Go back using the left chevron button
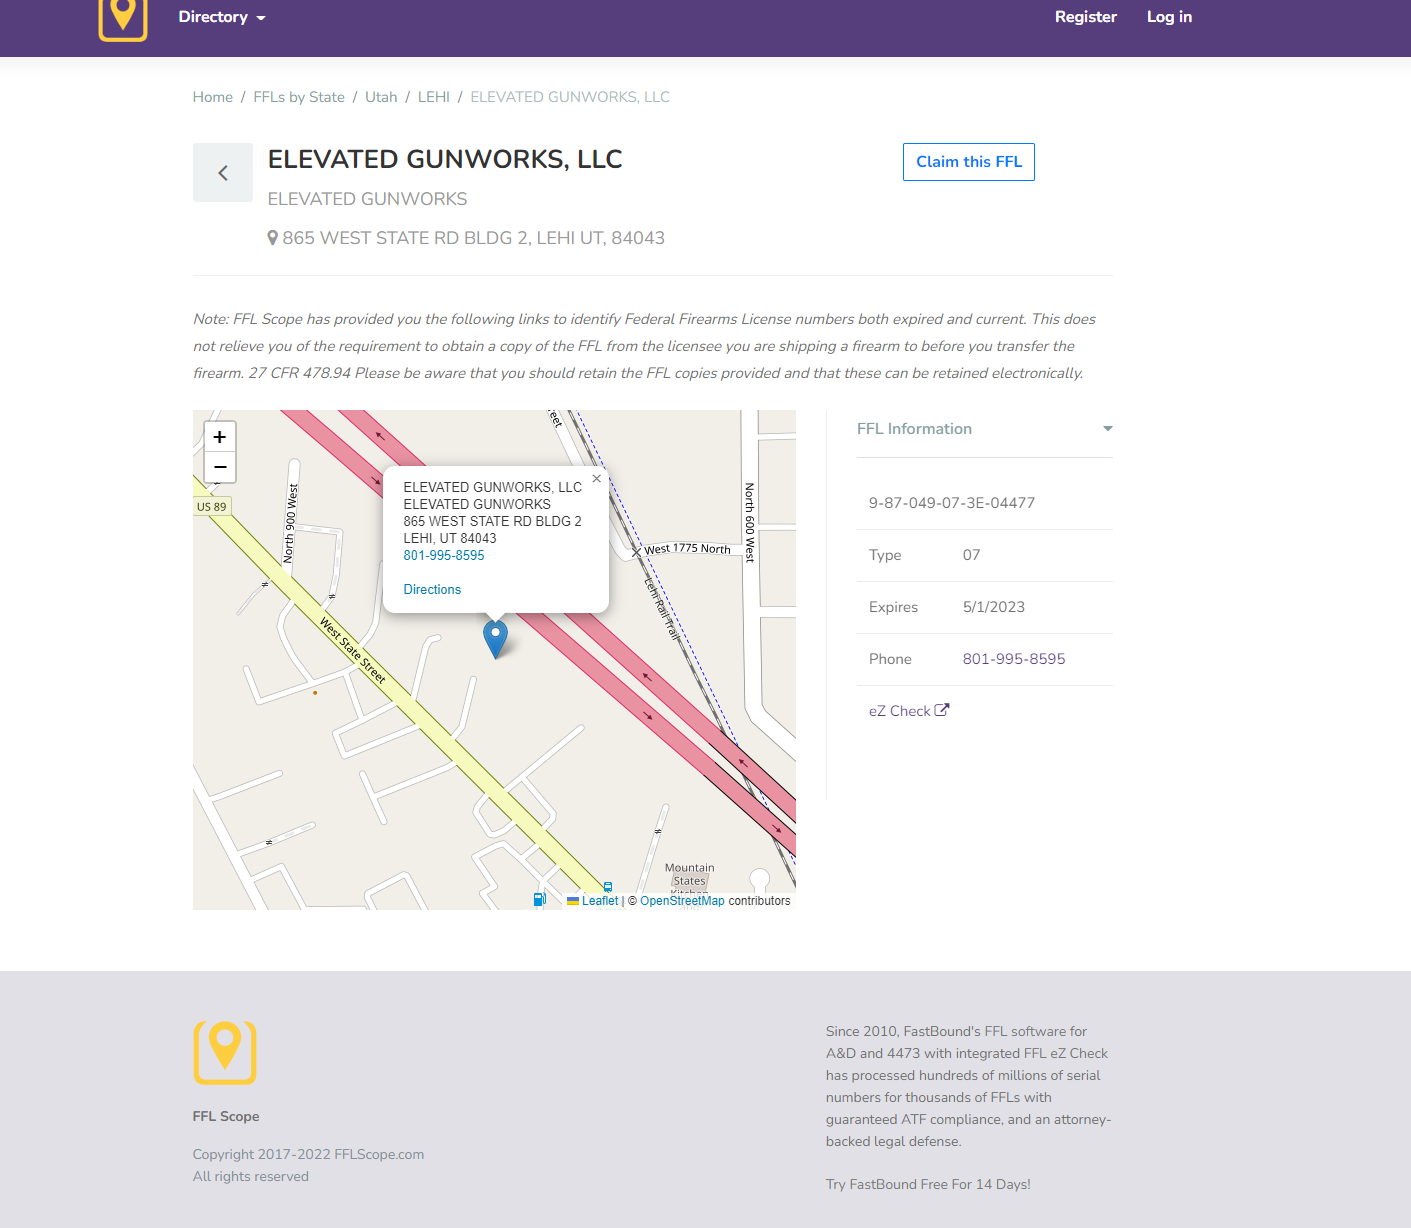The image size is (1411, 1228). point(223,172)
